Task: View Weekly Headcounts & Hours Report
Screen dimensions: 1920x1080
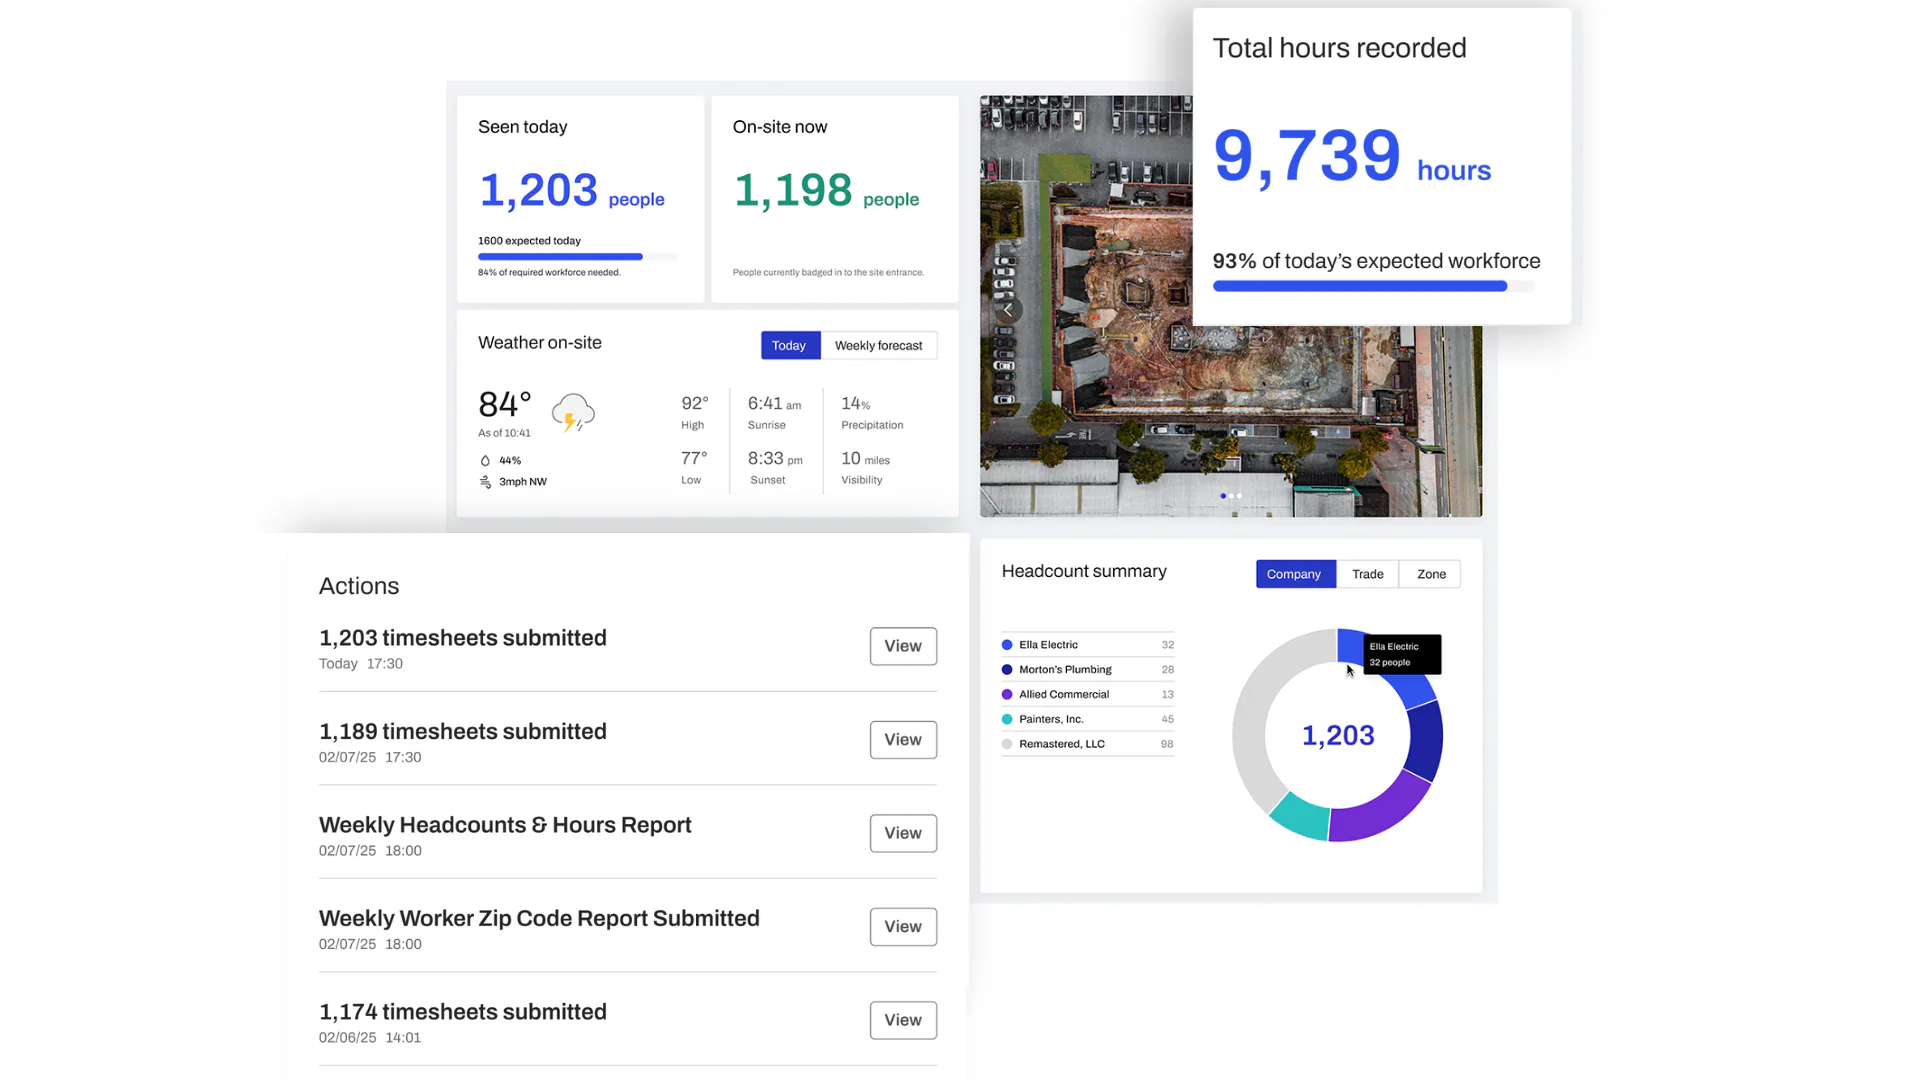Action: [903, 833]
